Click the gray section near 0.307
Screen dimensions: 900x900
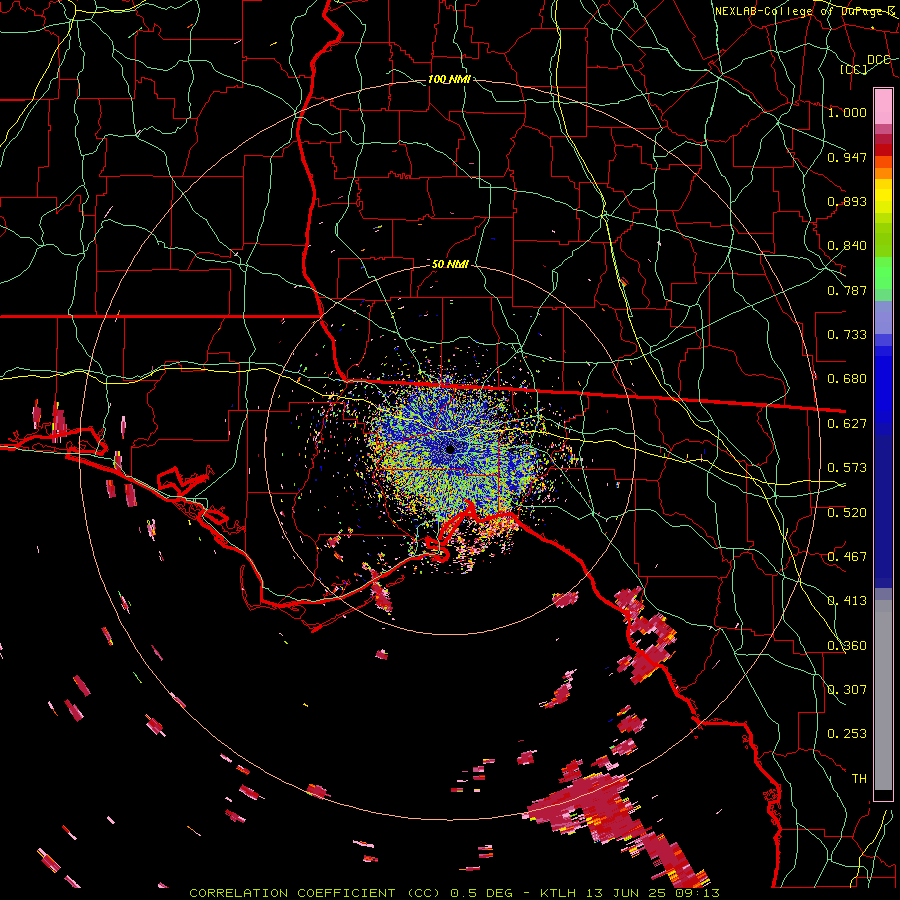883,695
